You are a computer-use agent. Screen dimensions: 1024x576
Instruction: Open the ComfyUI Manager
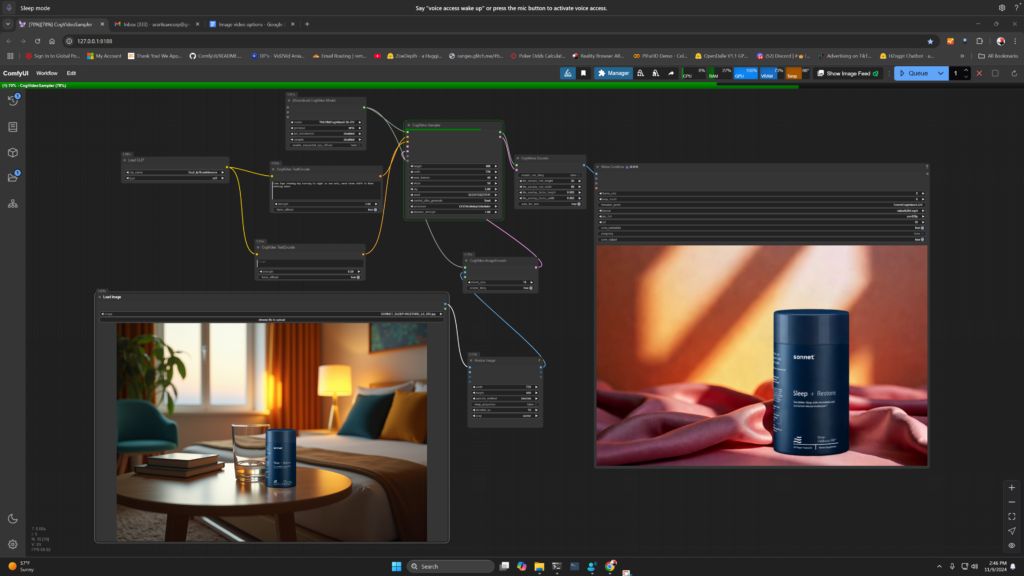[x=613, y=73]
